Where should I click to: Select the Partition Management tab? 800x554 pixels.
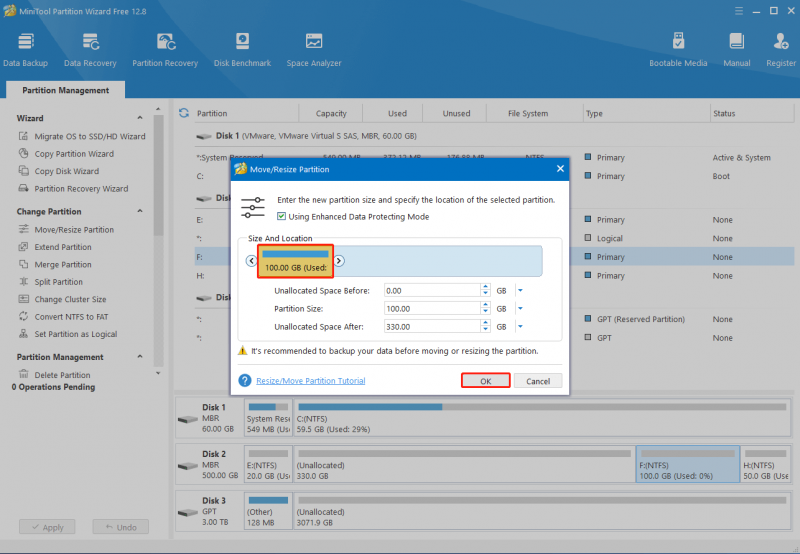point(65,90)
